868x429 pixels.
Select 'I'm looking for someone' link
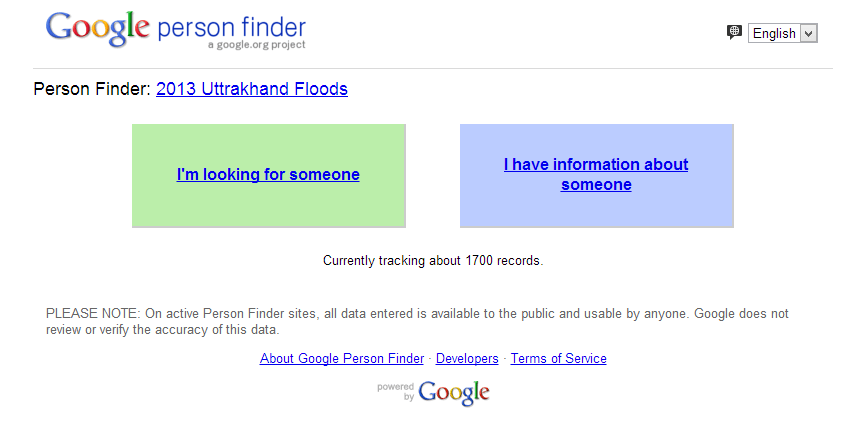268,174
